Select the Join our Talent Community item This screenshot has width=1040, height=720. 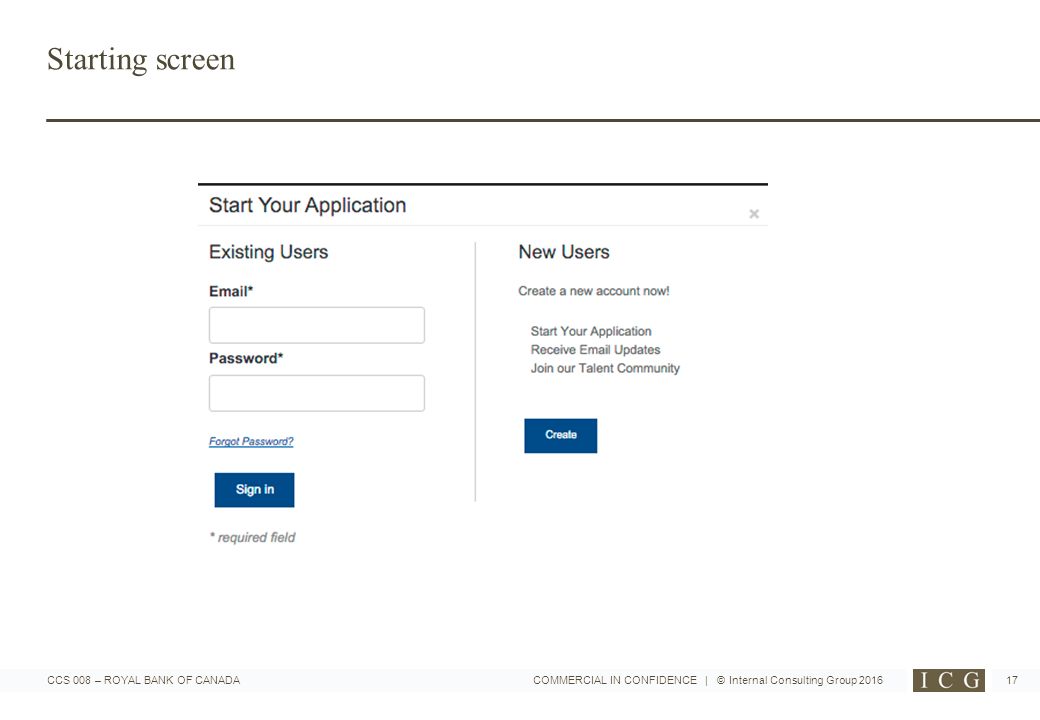click(x=605, y=368)
